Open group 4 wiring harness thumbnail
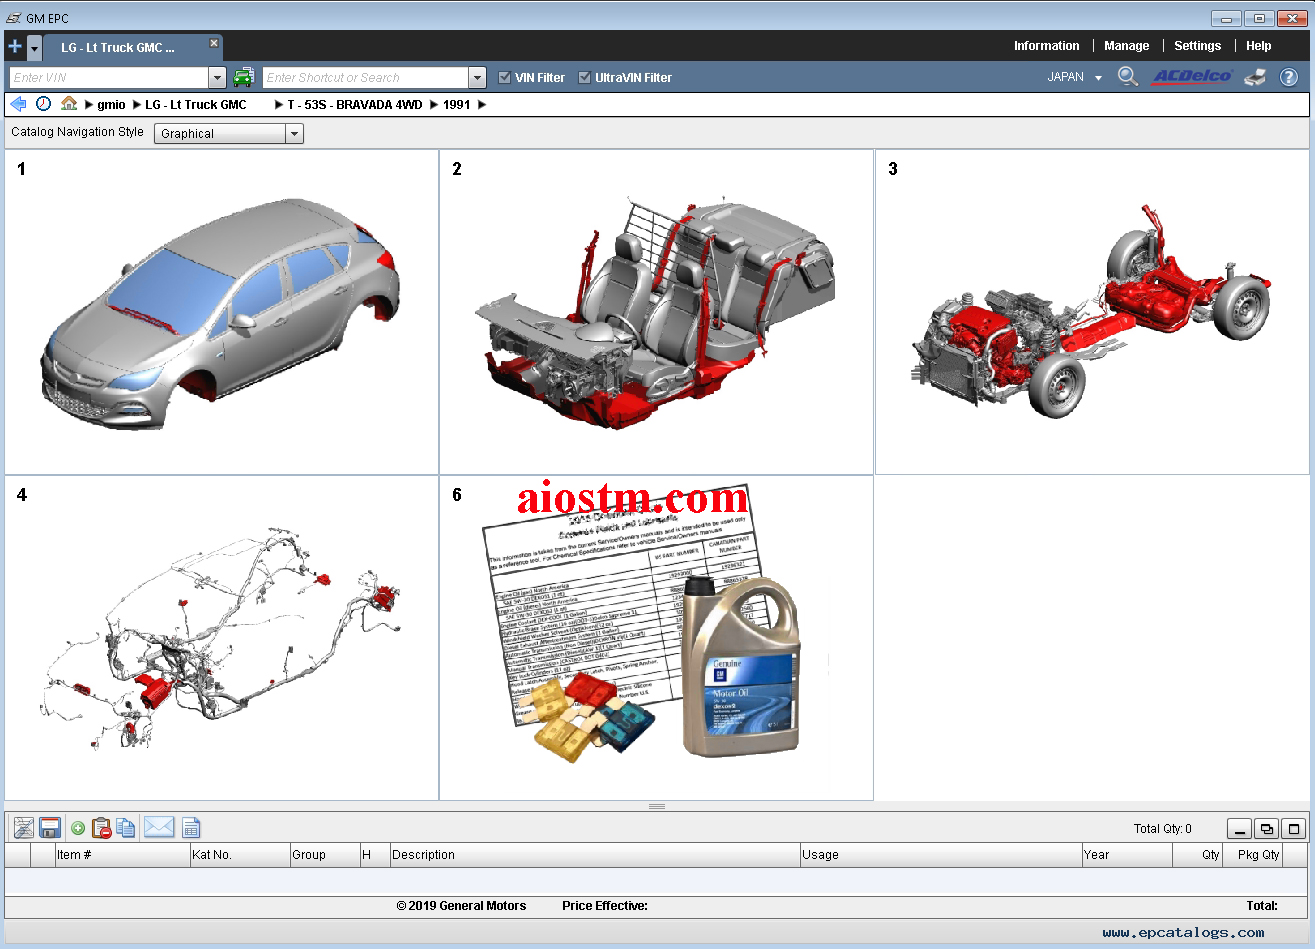The image size is (1315, 949). pos(222,638)
